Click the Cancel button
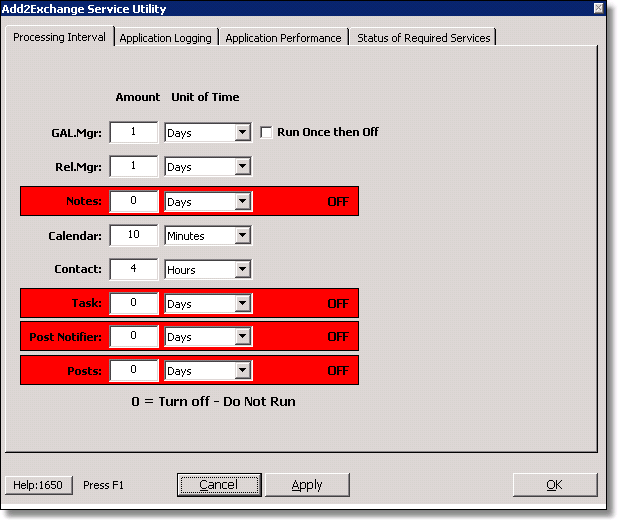 tap(219, 485)
